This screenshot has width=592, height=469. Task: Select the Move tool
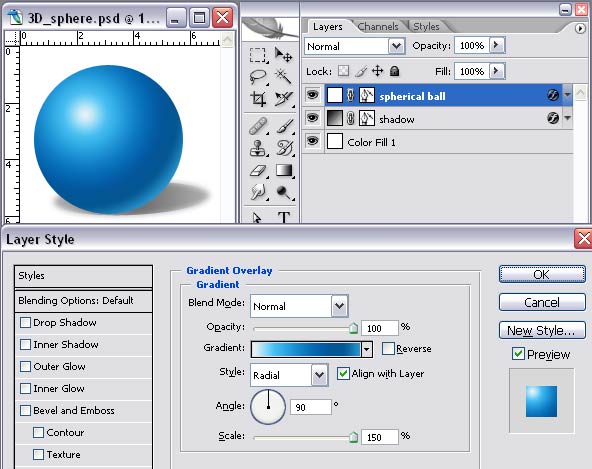(x=283, y=55)
